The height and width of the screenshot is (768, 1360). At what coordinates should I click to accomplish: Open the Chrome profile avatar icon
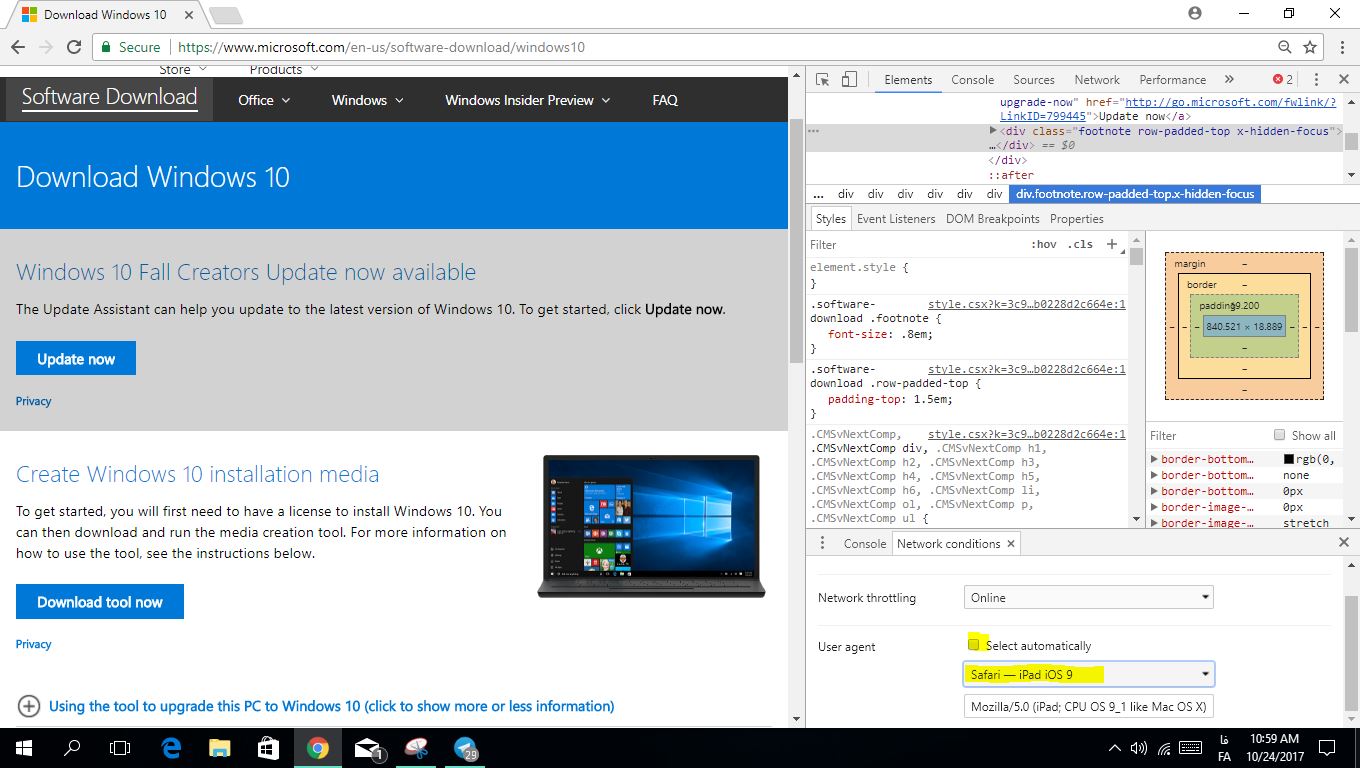click(x=1195, y=13)
